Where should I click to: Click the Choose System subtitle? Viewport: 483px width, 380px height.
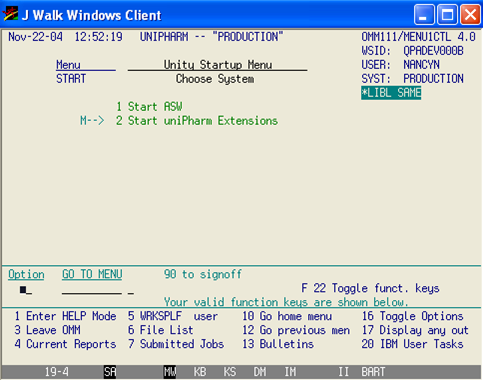215,79
